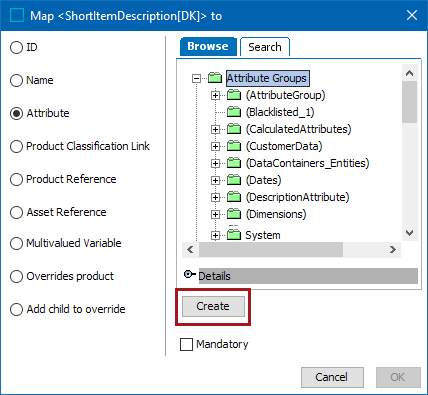Choose the Product Reference radio option
This screenshot has width=428, height=395.
click(x=16, y=179)
